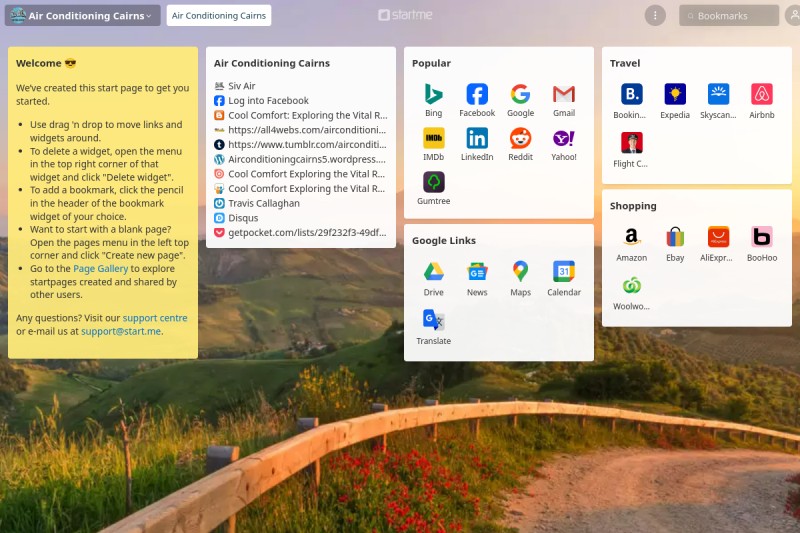Click the support@start.me email link
The height and width of the screenshot is (533, 800).
pyautogui.click(x=121, y=331)
